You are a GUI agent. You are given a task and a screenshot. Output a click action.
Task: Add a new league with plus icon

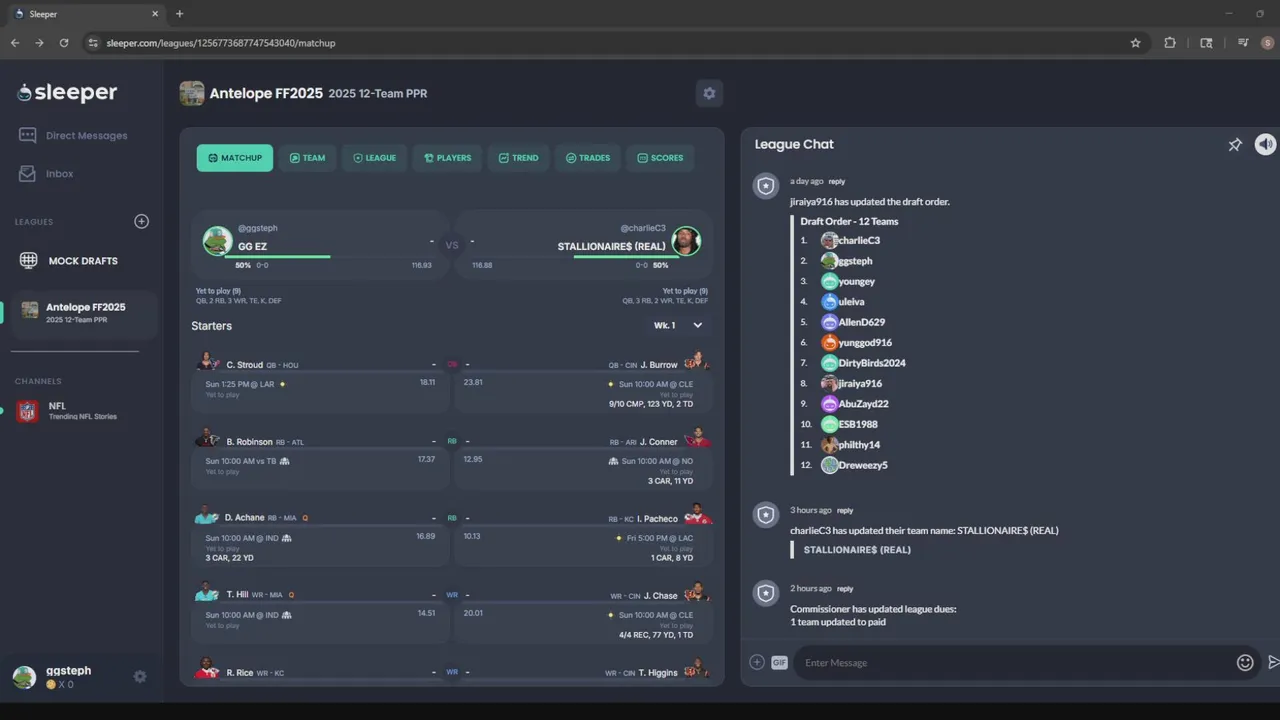[141, 221]
